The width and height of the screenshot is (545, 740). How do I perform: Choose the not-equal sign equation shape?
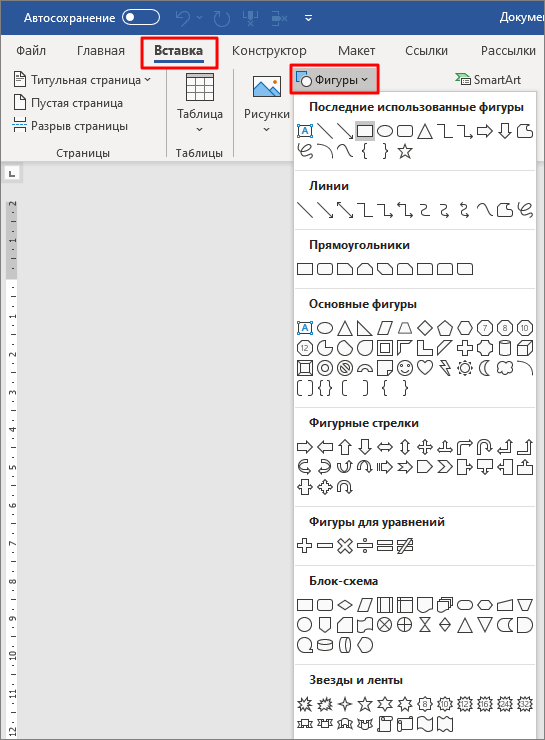(x=405, y=546)
